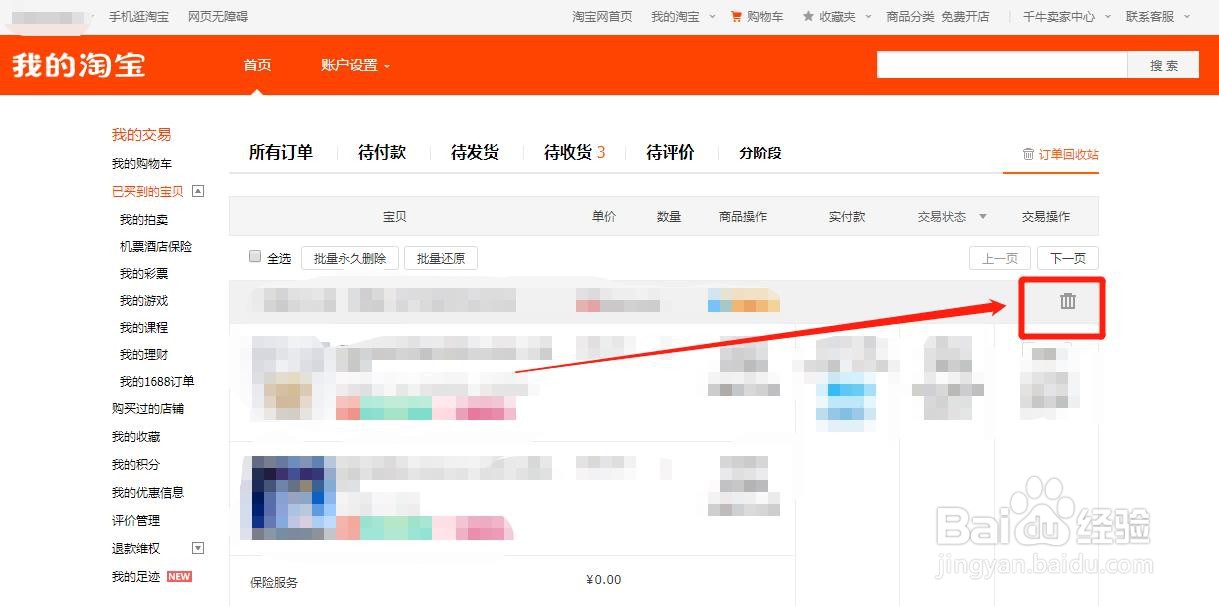Switch to the 所有订单 tab
The image size is (1219, 606).
281,152
